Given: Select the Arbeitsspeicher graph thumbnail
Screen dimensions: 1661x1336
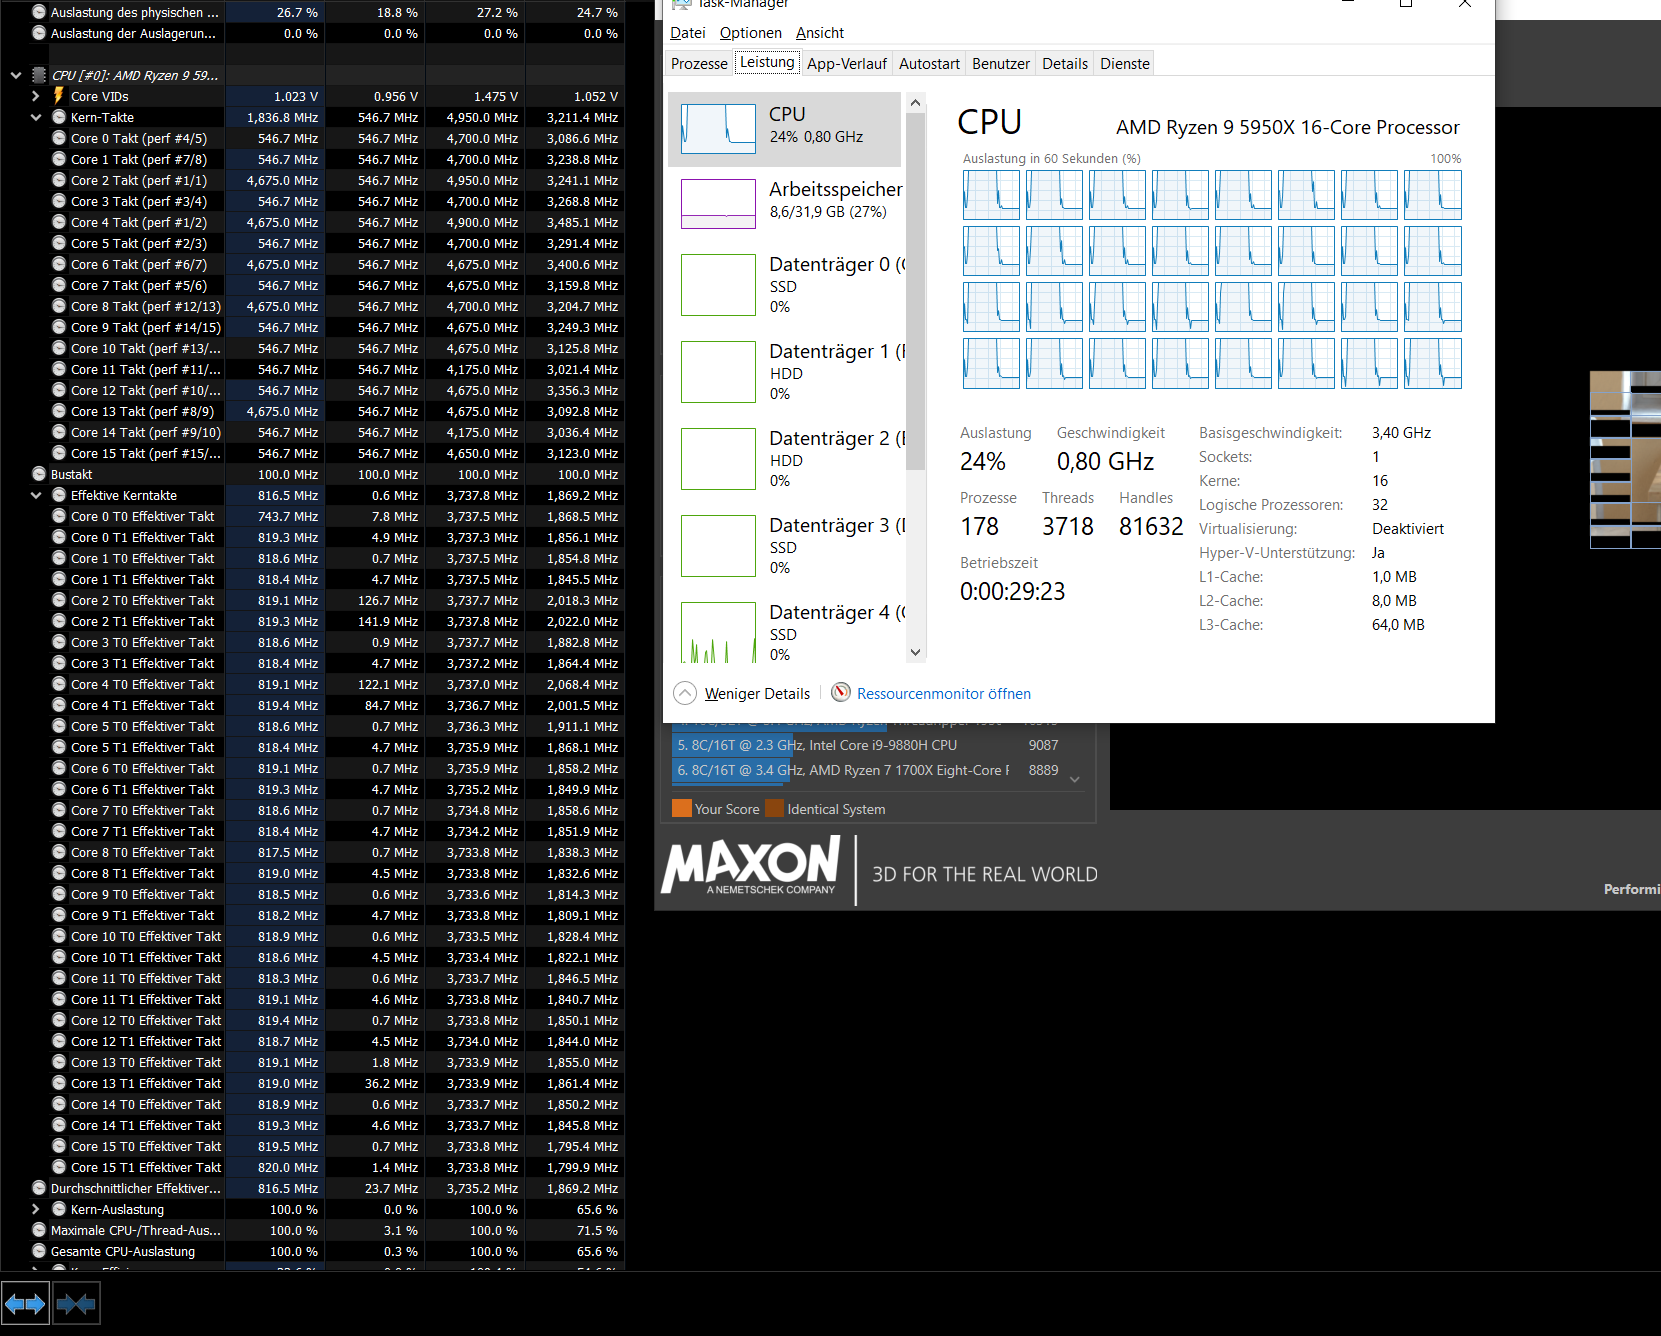Looking at the screenshot, I should pos(718,204).
